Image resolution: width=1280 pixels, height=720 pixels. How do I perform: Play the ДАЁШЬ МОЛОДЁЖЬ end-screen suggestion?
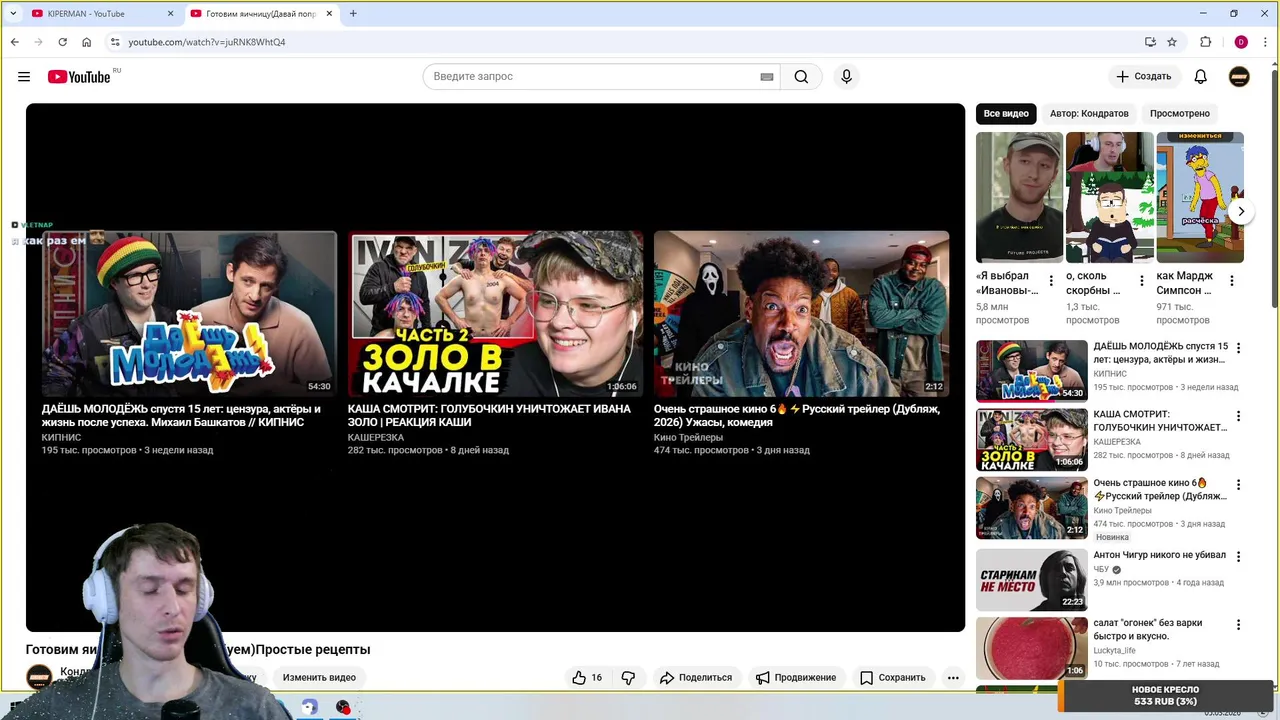click(x=189, y=314)
